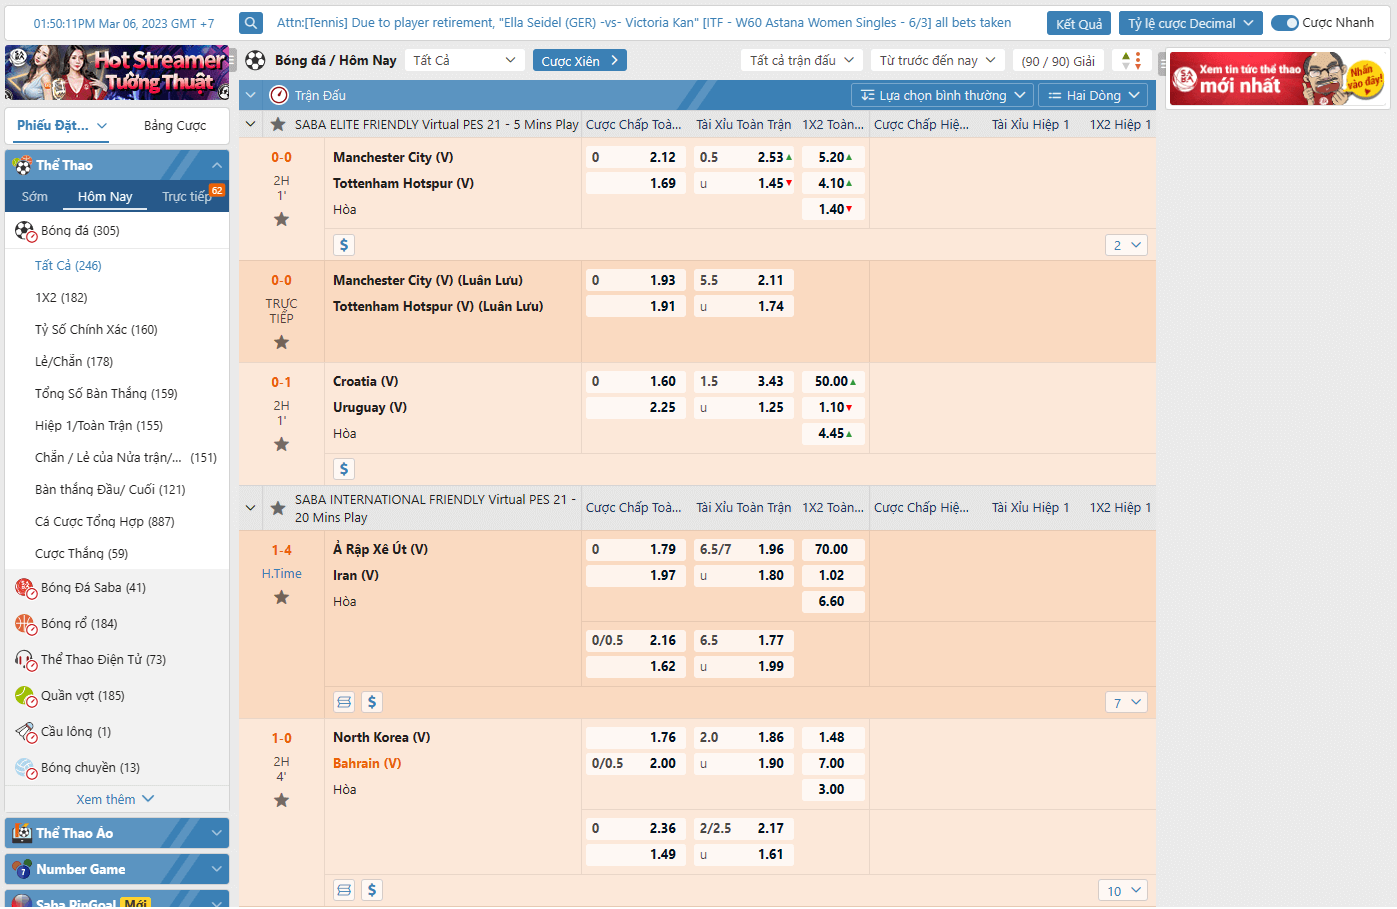The width and height of the screenshot is (1397, 909).
Task: Expand more markets count 10 dropdown
Action: 1123,891
